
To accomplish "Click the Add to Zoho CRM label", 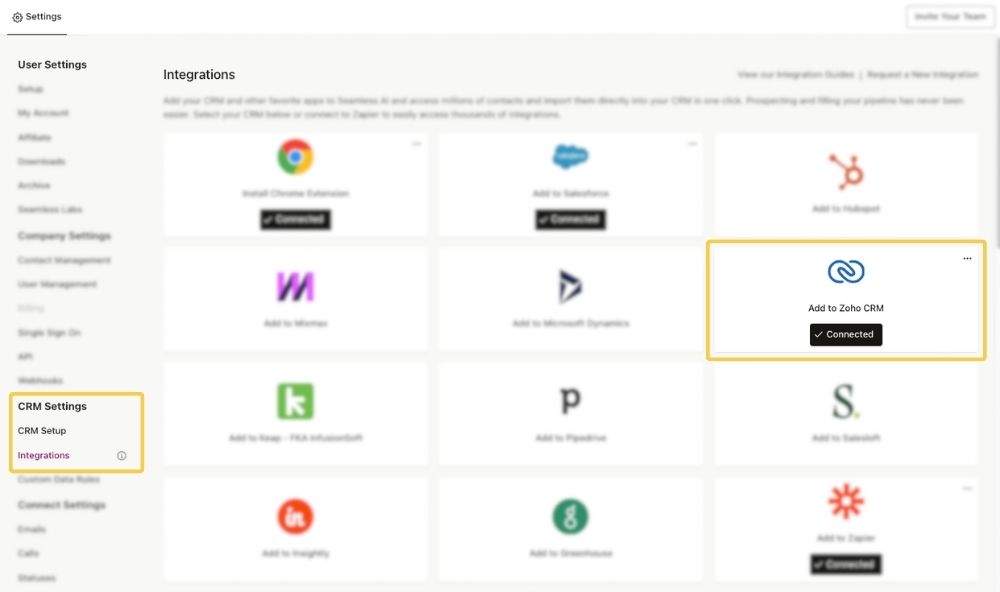I will 846,308.
